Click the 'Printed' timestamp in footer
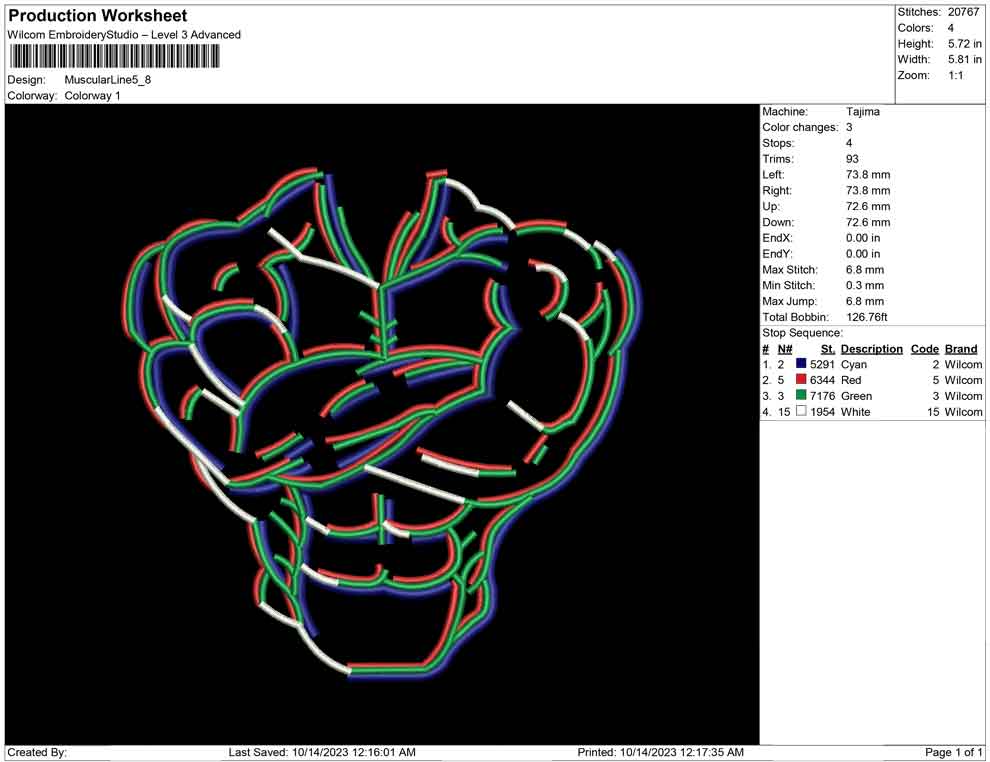 point(660,752)
